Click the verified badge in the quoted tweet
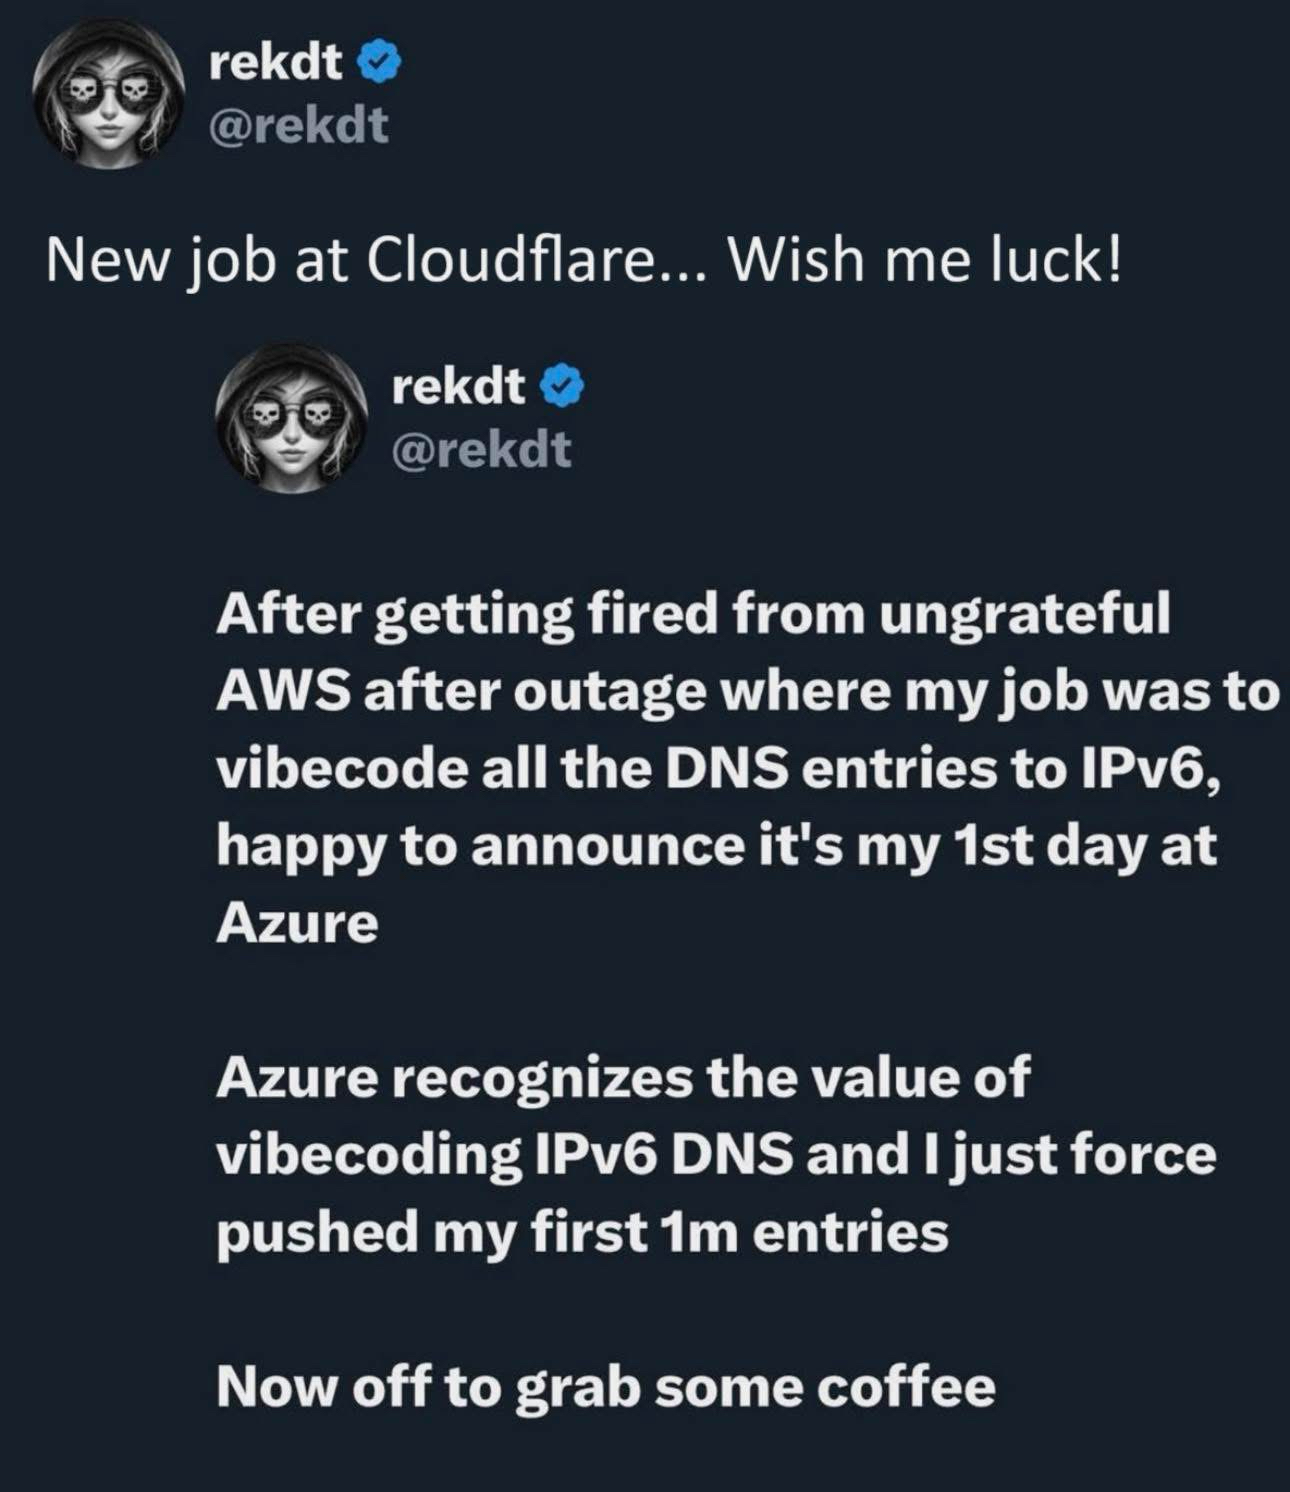The image size is (1290, 1492). (563, 387)
